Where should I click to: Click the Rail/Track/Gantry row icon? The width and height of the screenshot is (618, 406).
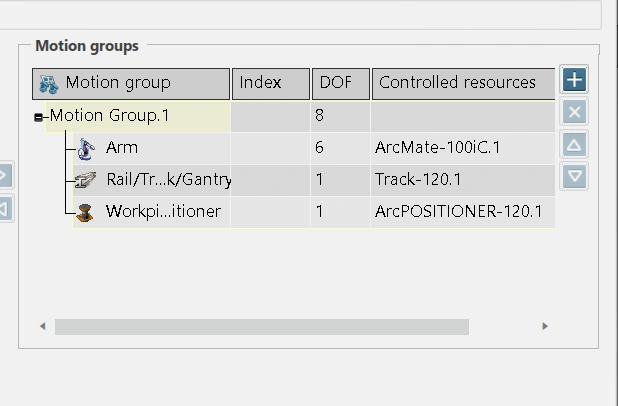pos(85,180)
